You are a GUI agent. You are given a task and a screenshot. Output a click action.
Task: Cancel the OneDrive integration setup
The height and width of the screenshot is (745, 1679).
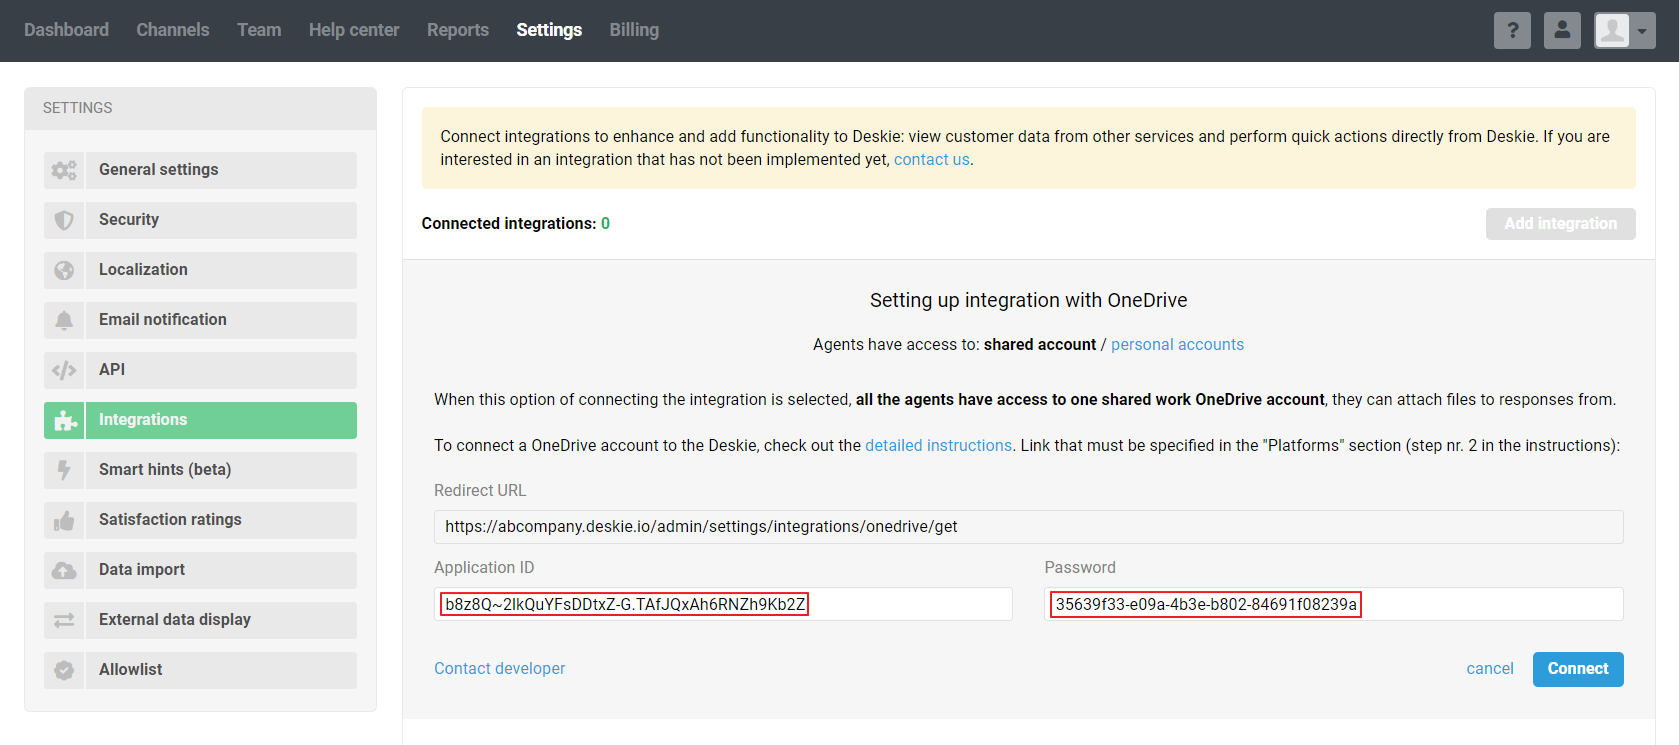[1489, 669]
